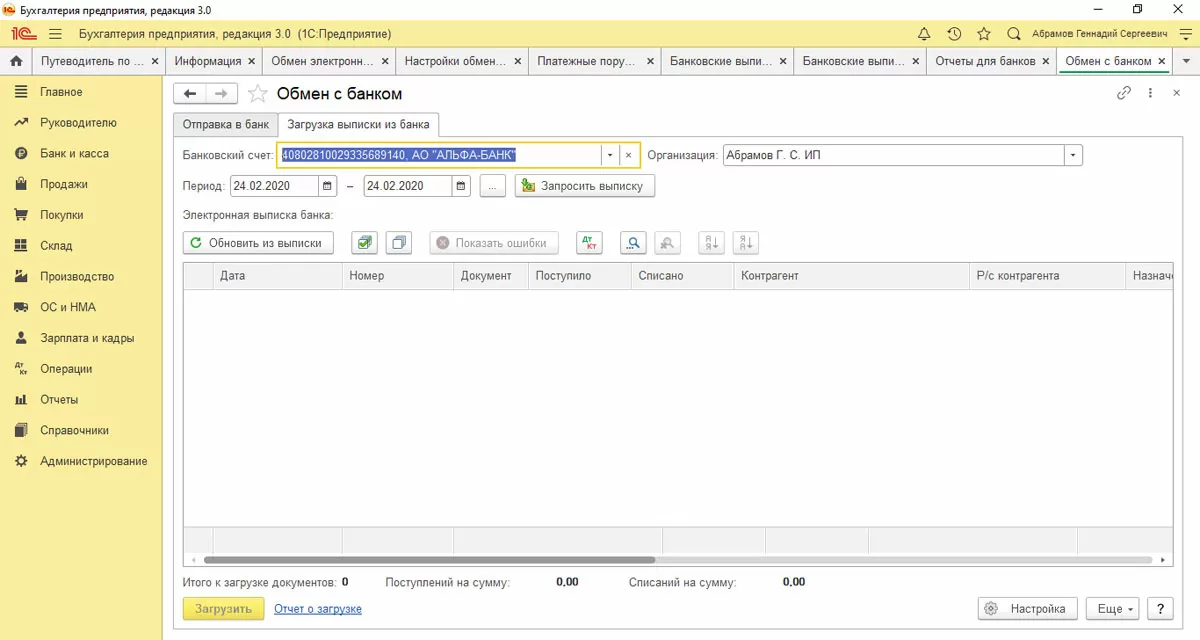Screen dimensions: 1200x640
Task: Click the Поступило column header
Action: (579, 275)
